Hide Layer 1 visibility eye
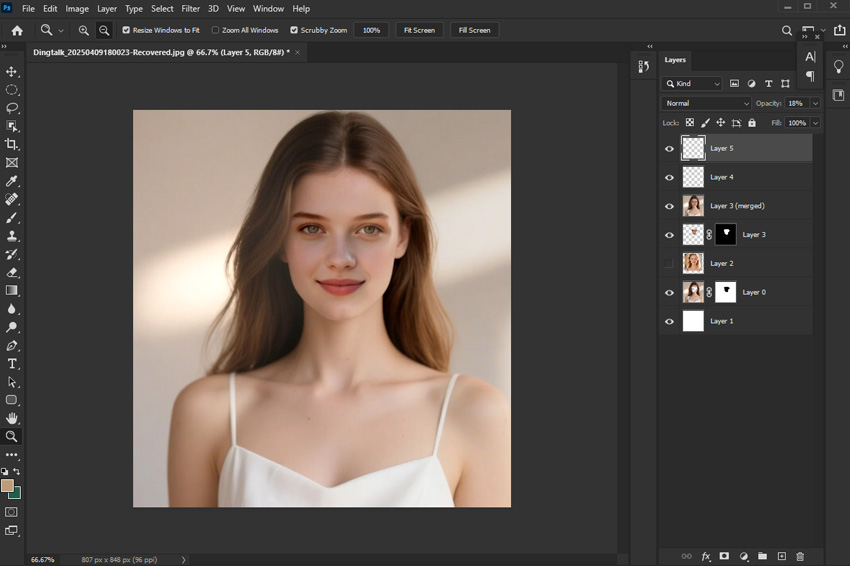The image size is (850, 566). 669,321
